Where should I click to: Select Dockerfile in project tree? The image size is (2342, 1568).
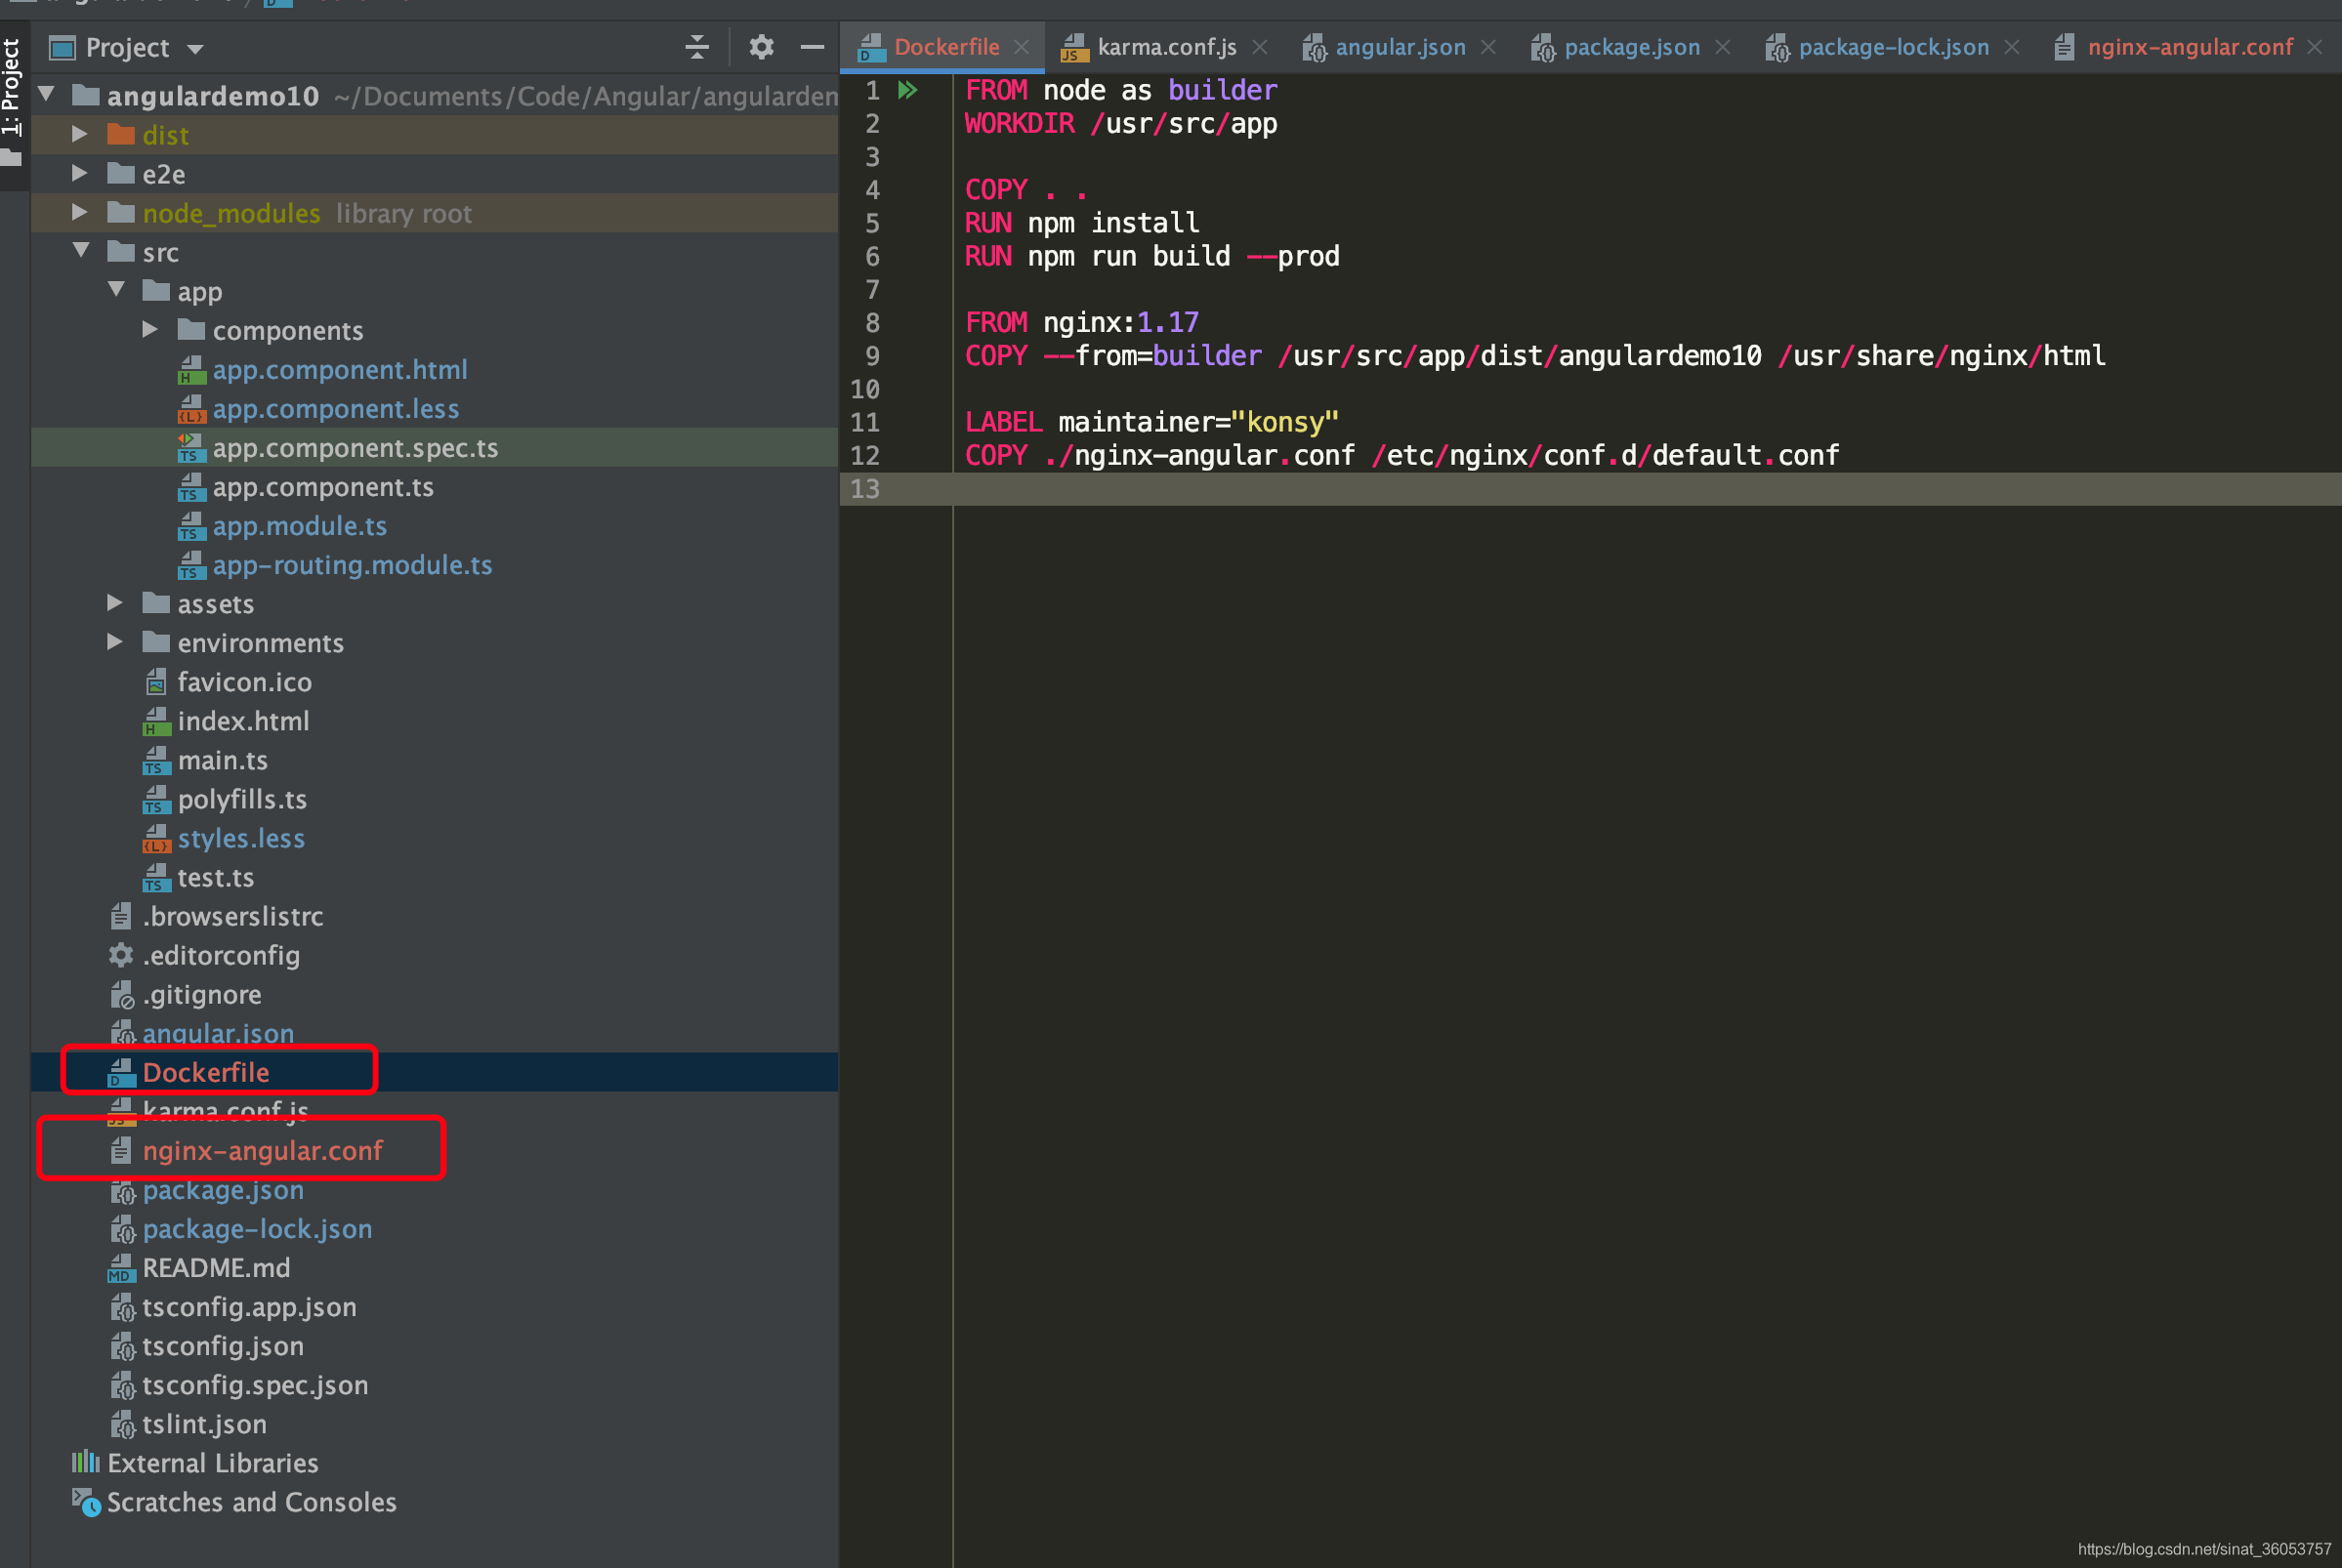tap(435, 1071)
